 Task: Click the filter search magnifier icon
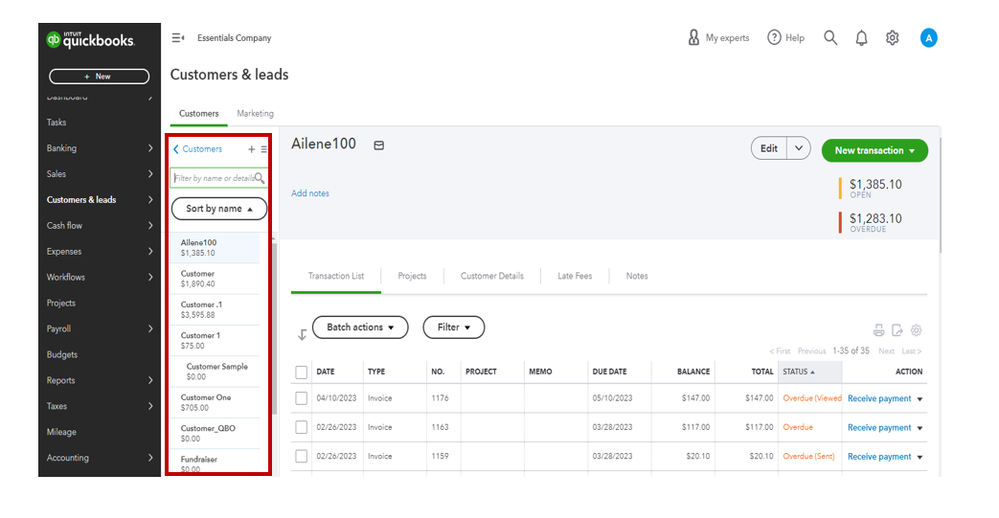[259, 178]
